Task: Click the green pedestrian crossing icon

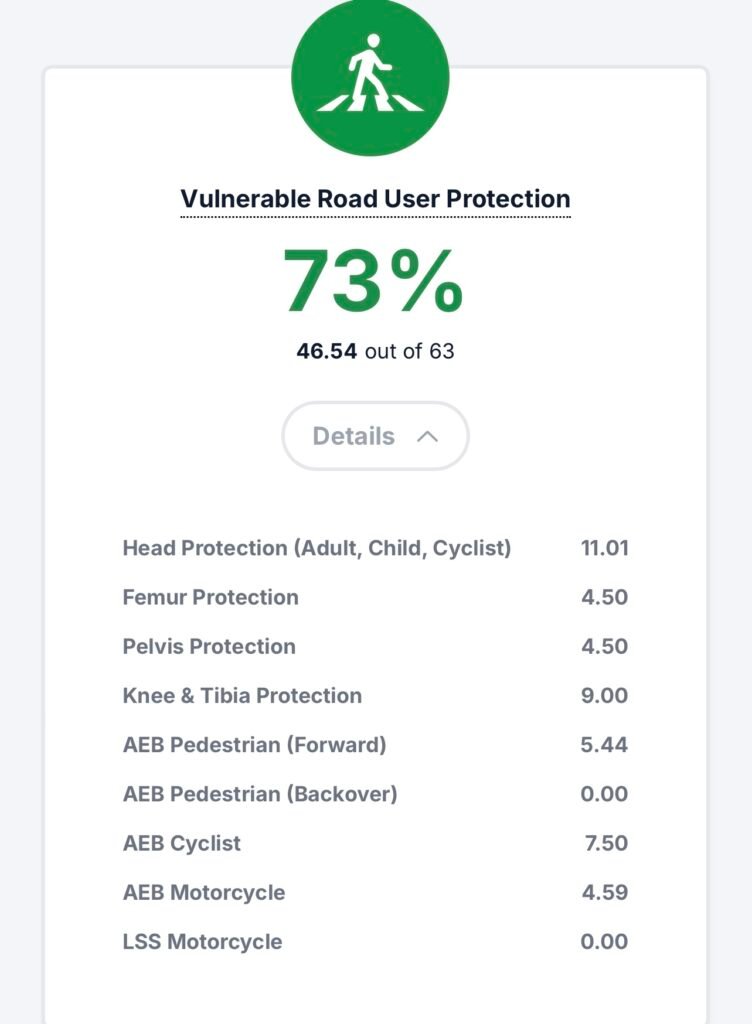Action: point(370,78)
